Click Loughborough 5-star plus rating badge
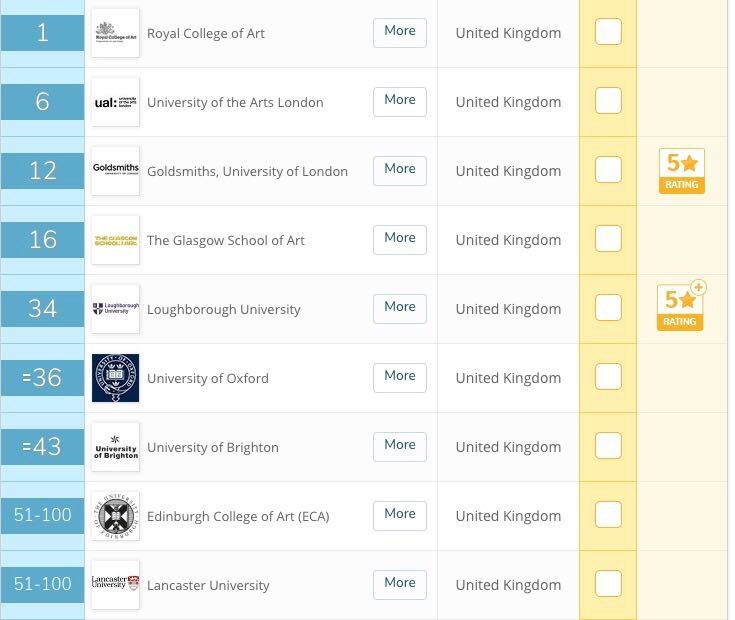735x620 pixels. coord(681,308)
